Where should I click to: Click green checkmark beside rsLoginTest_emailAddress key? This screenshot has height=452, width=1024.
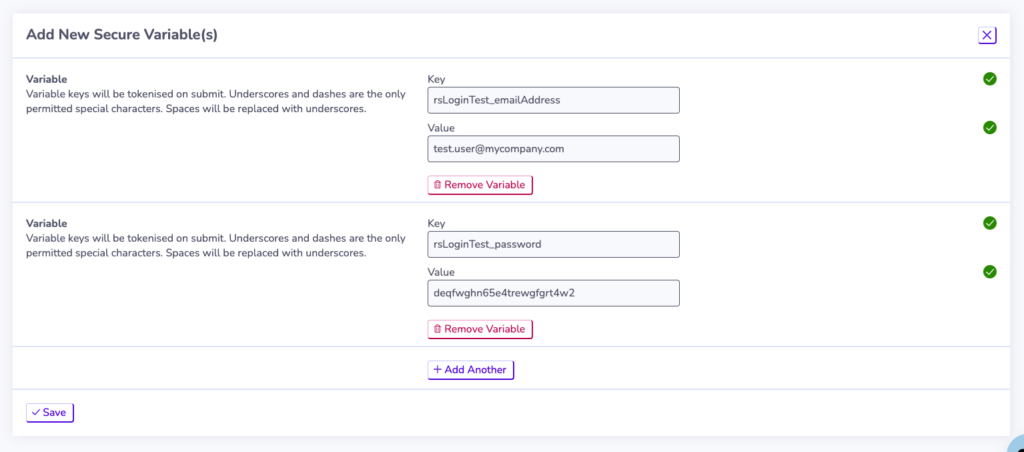point(989,79)
